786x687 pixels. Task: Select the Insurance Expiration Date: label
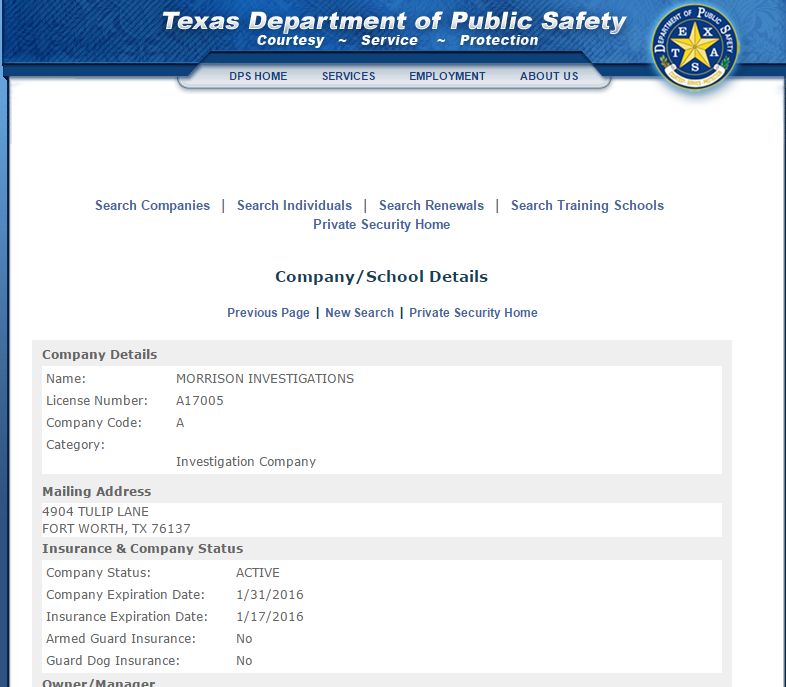pos(127,617)
